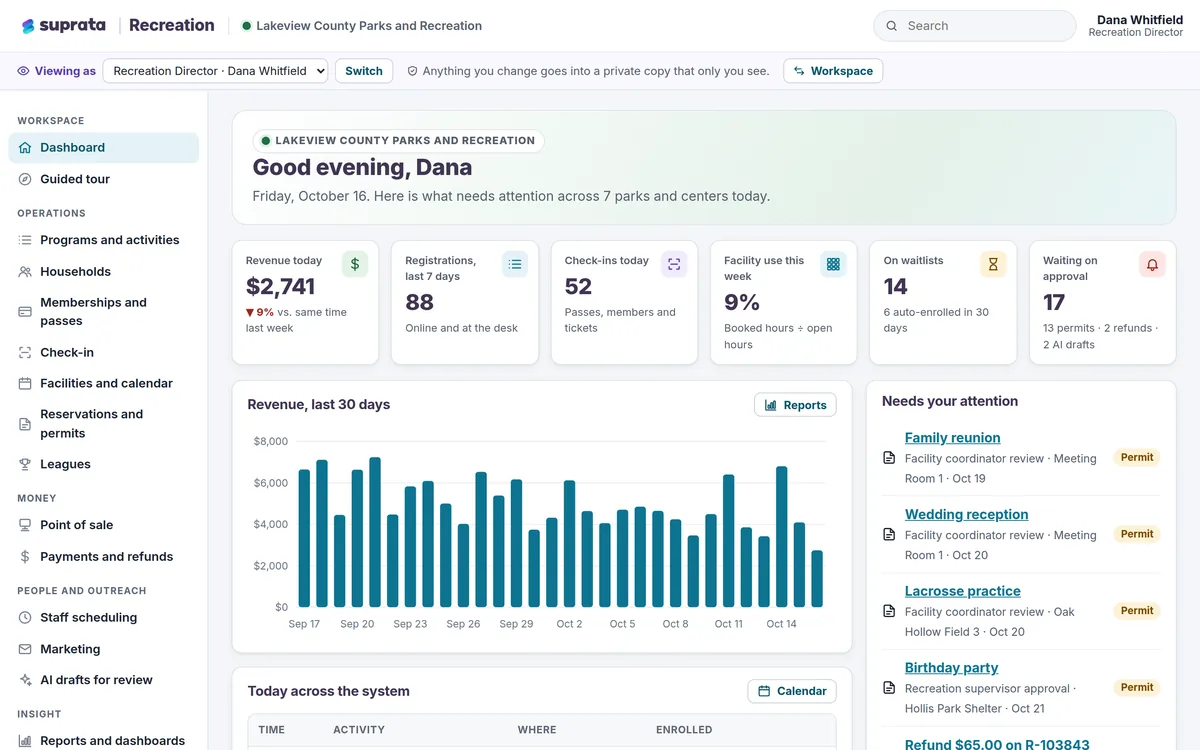Click the AI drafts sparkle icon
The width and height of the screenshot is (1200, 750).
25,680
